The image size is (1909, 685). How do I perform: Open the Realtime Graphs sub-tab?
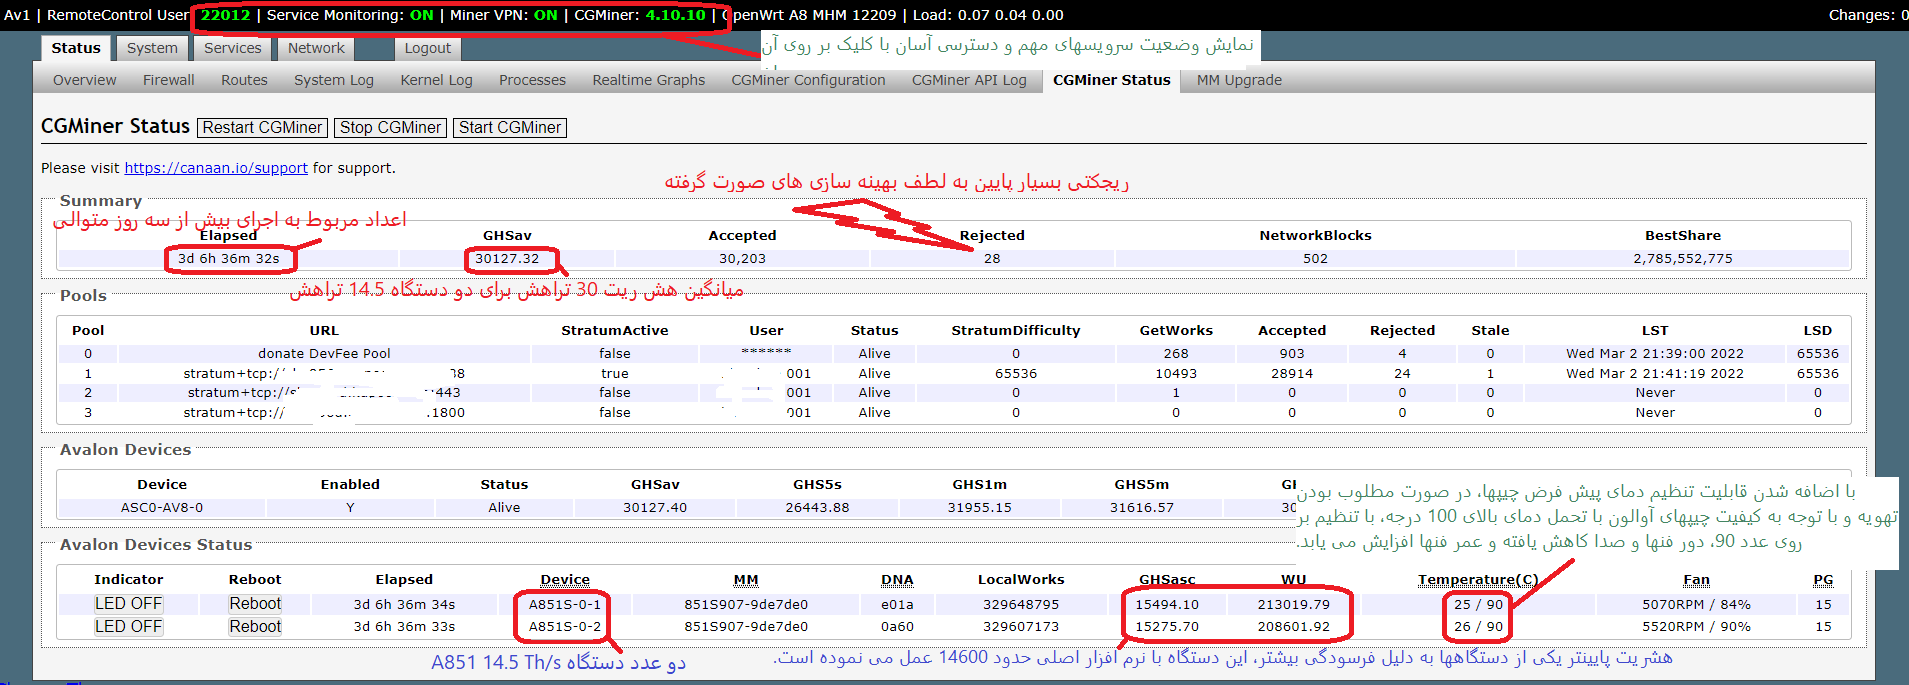click(648, 80)
